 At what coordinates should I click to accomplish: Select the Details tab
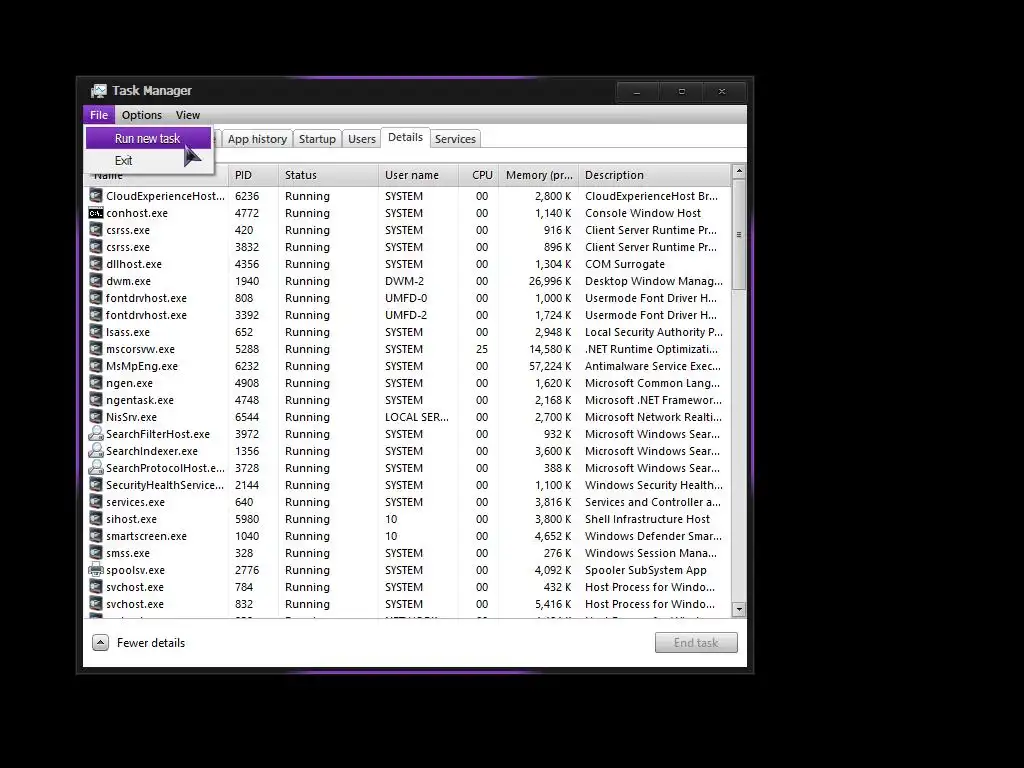point(406,138)
